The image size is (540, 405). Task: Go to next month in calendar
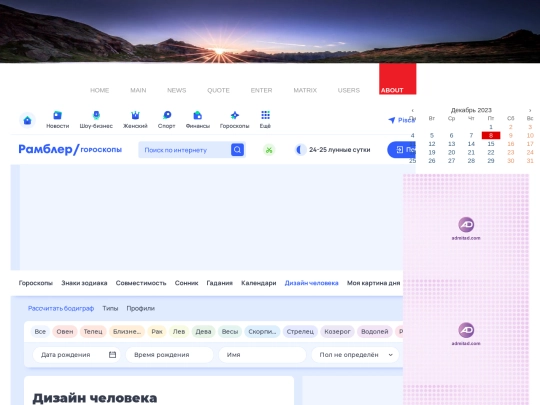point(530,111)
